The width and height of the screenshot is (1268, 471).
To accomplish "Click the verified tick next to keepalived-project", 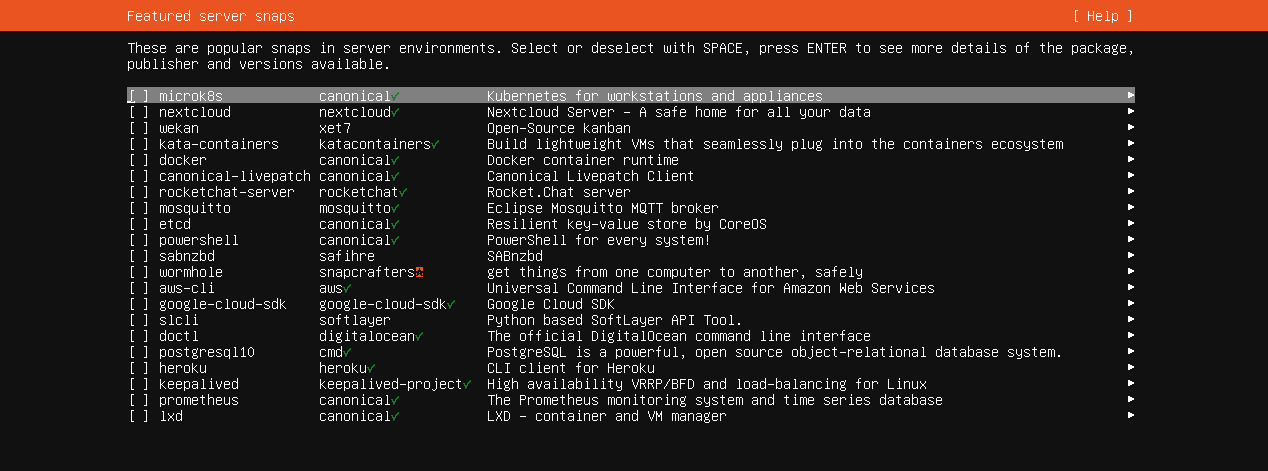I will click(468, 384).
